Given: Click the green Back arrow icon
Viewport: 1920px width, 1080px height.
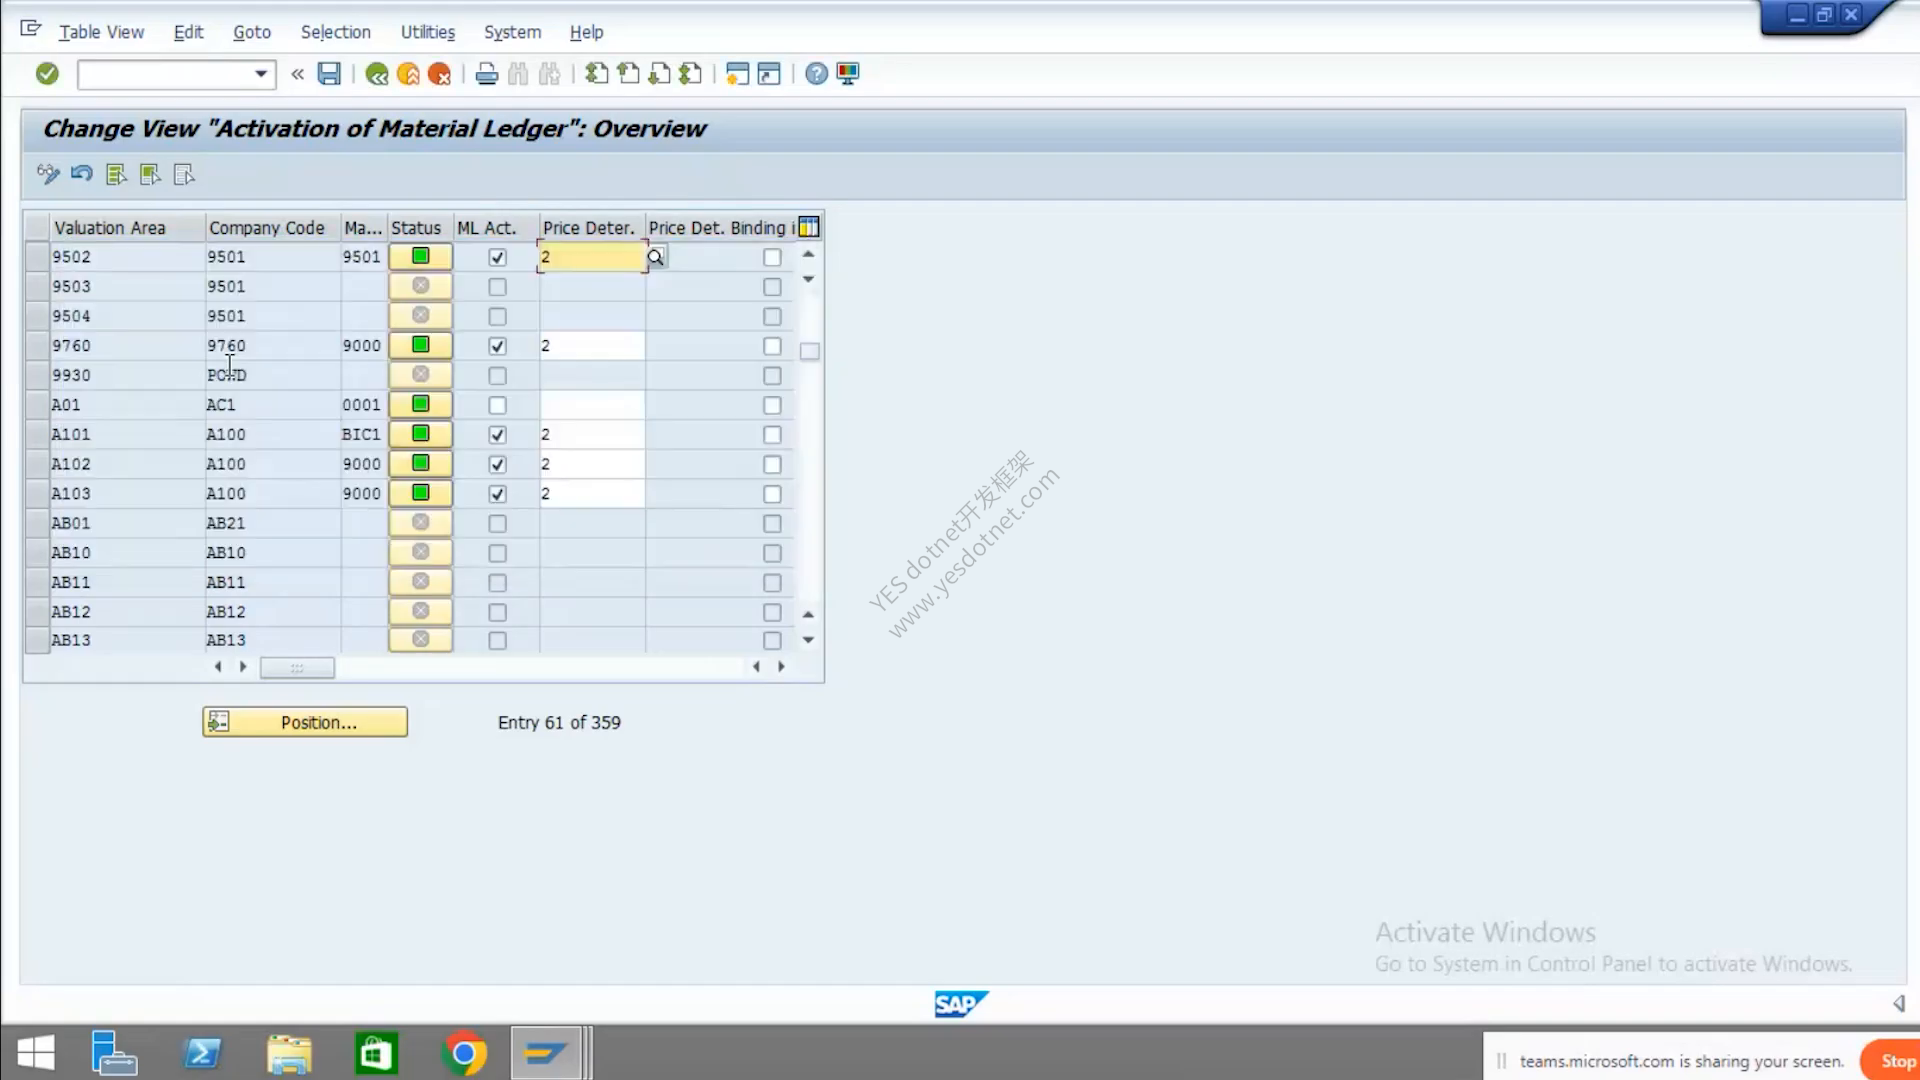Looking at the screenshot, I should 377,74.
